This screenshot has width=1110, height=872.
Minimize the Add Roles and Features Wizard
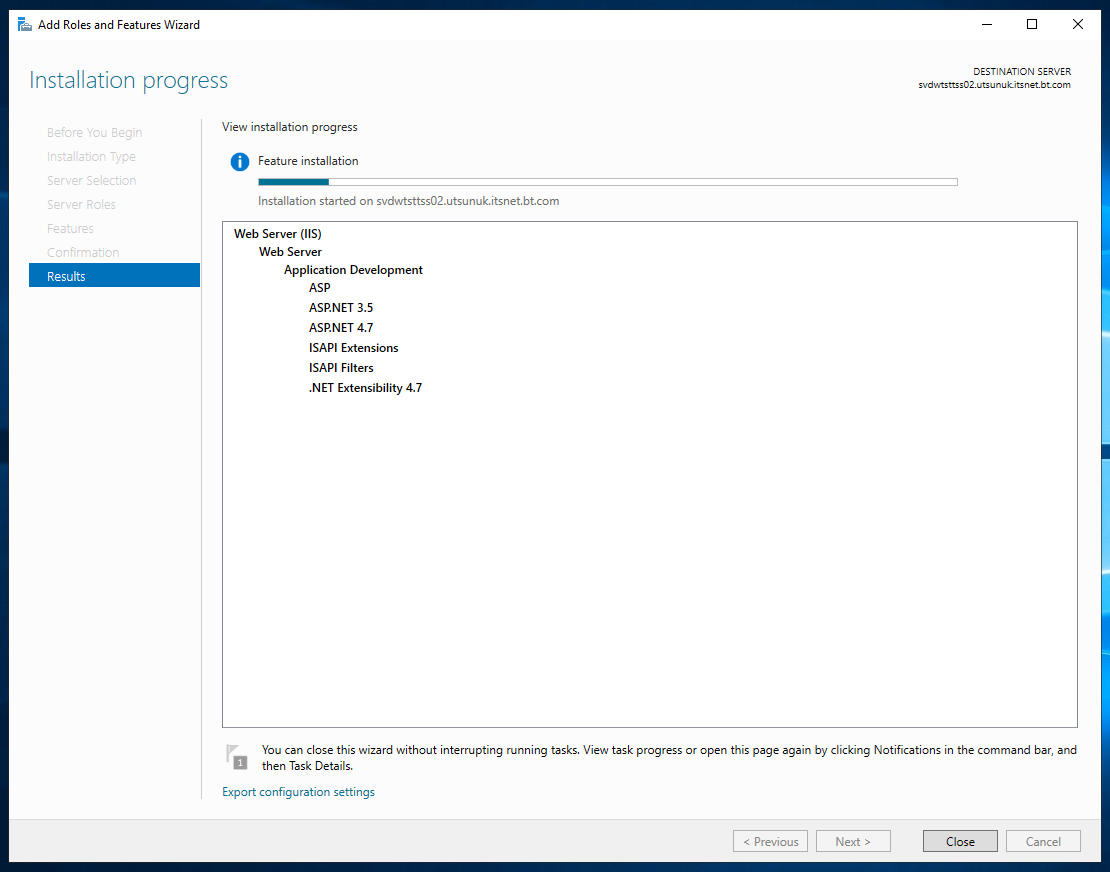(x=987, y=25)
